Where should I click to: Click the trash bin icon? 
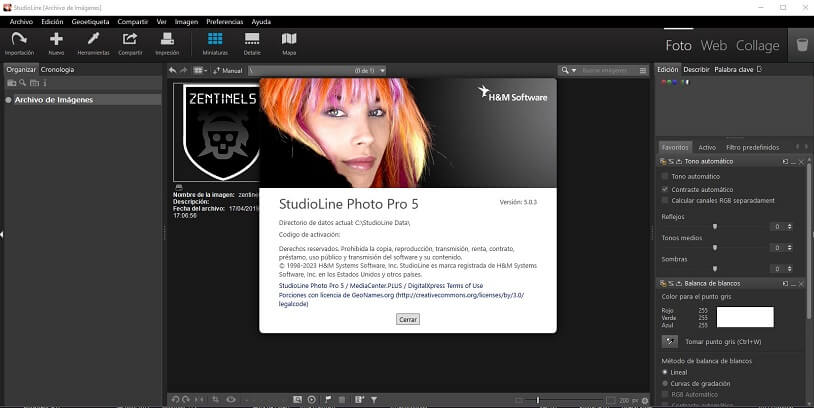pyautogui.click(x=802, y=44)
